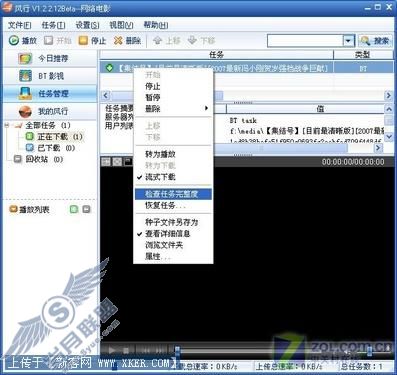Expand the 删除 submenu arrow
The width and height of the screenshot is (397, 375).
tap(206, 108)
